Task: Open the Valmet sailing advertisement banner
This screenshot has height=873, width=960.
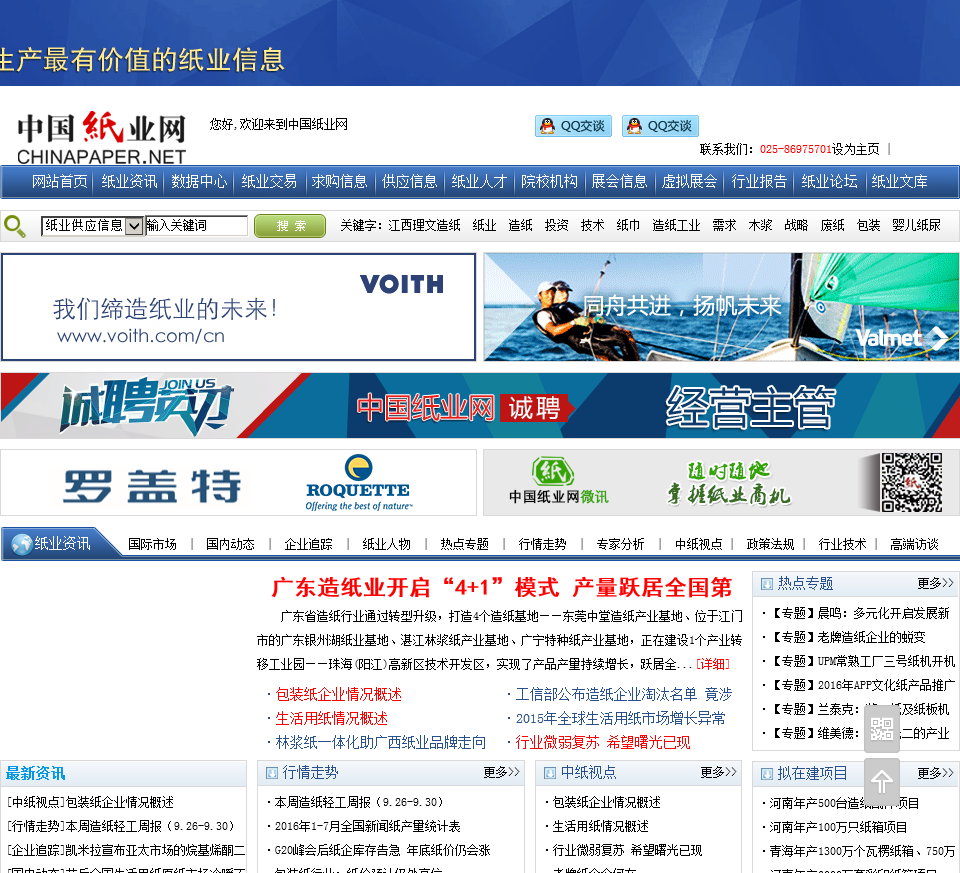Action: [721, 307]
